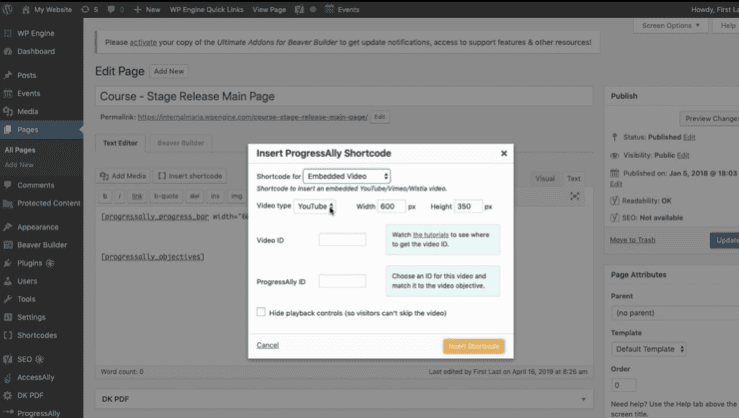Check Hide playback controls checkbox
The height and width of the screenshot is (418, 739).
261,312
